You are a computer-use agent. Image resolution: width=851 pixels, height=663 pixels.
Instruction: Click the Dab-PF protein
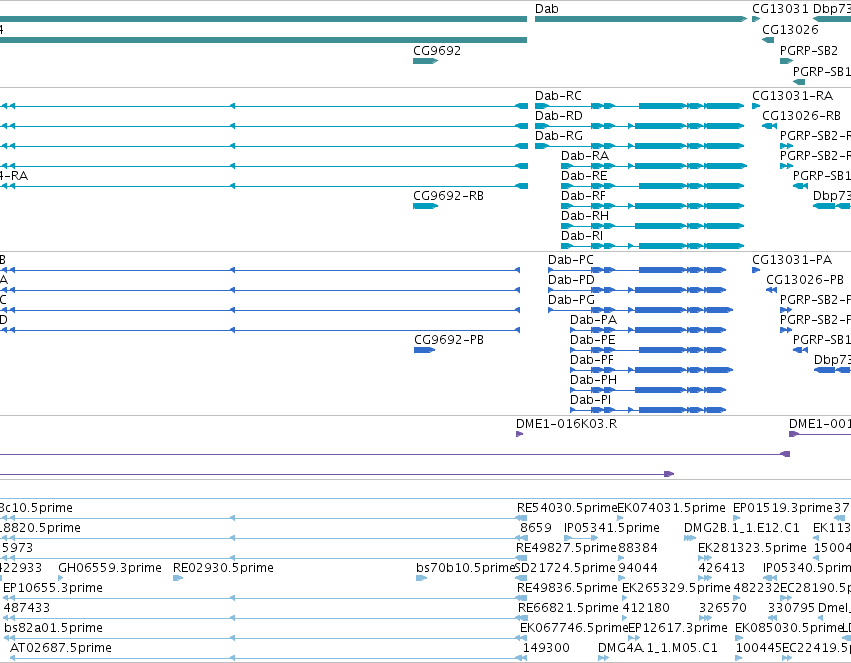[651, 370]
